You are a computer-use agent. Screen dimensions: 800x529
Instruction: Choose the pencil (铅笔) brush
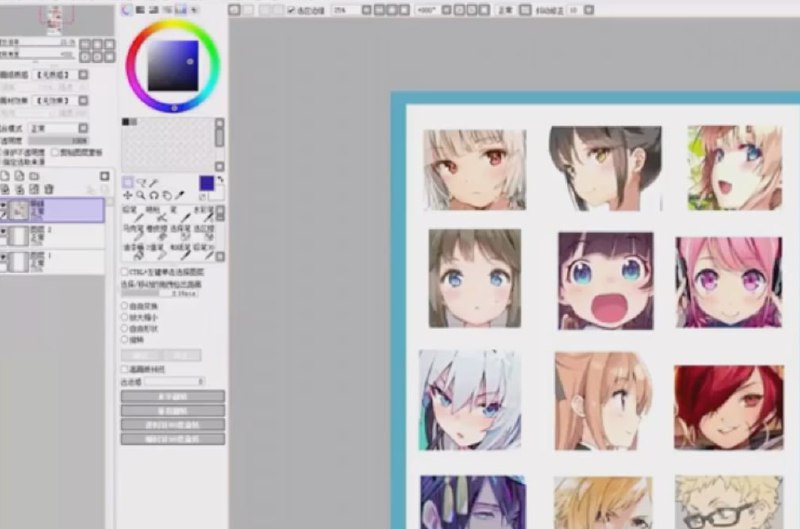click(x=135, y=214)
